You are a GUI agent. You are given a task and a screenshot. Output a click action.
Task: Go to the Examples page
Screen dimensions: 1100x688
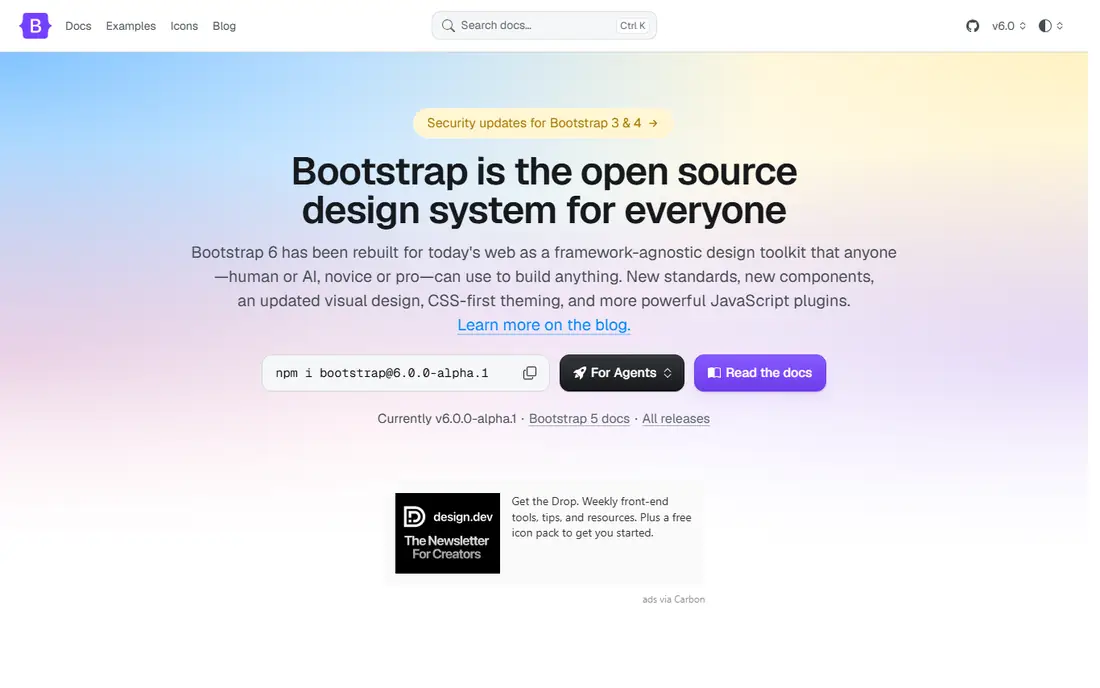132,26
